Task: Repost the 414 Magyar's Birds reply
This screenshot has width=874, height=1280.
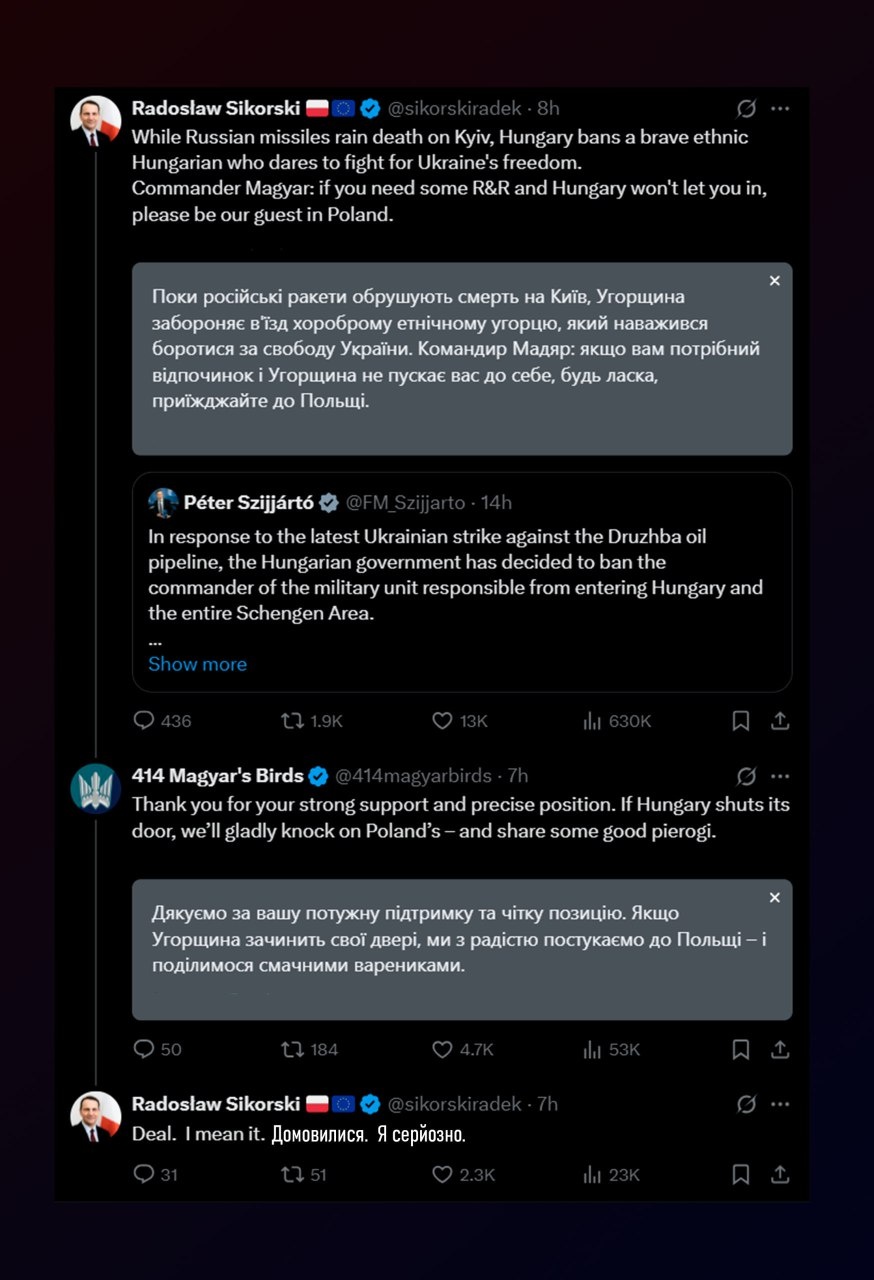Action: pos(292,1049)
